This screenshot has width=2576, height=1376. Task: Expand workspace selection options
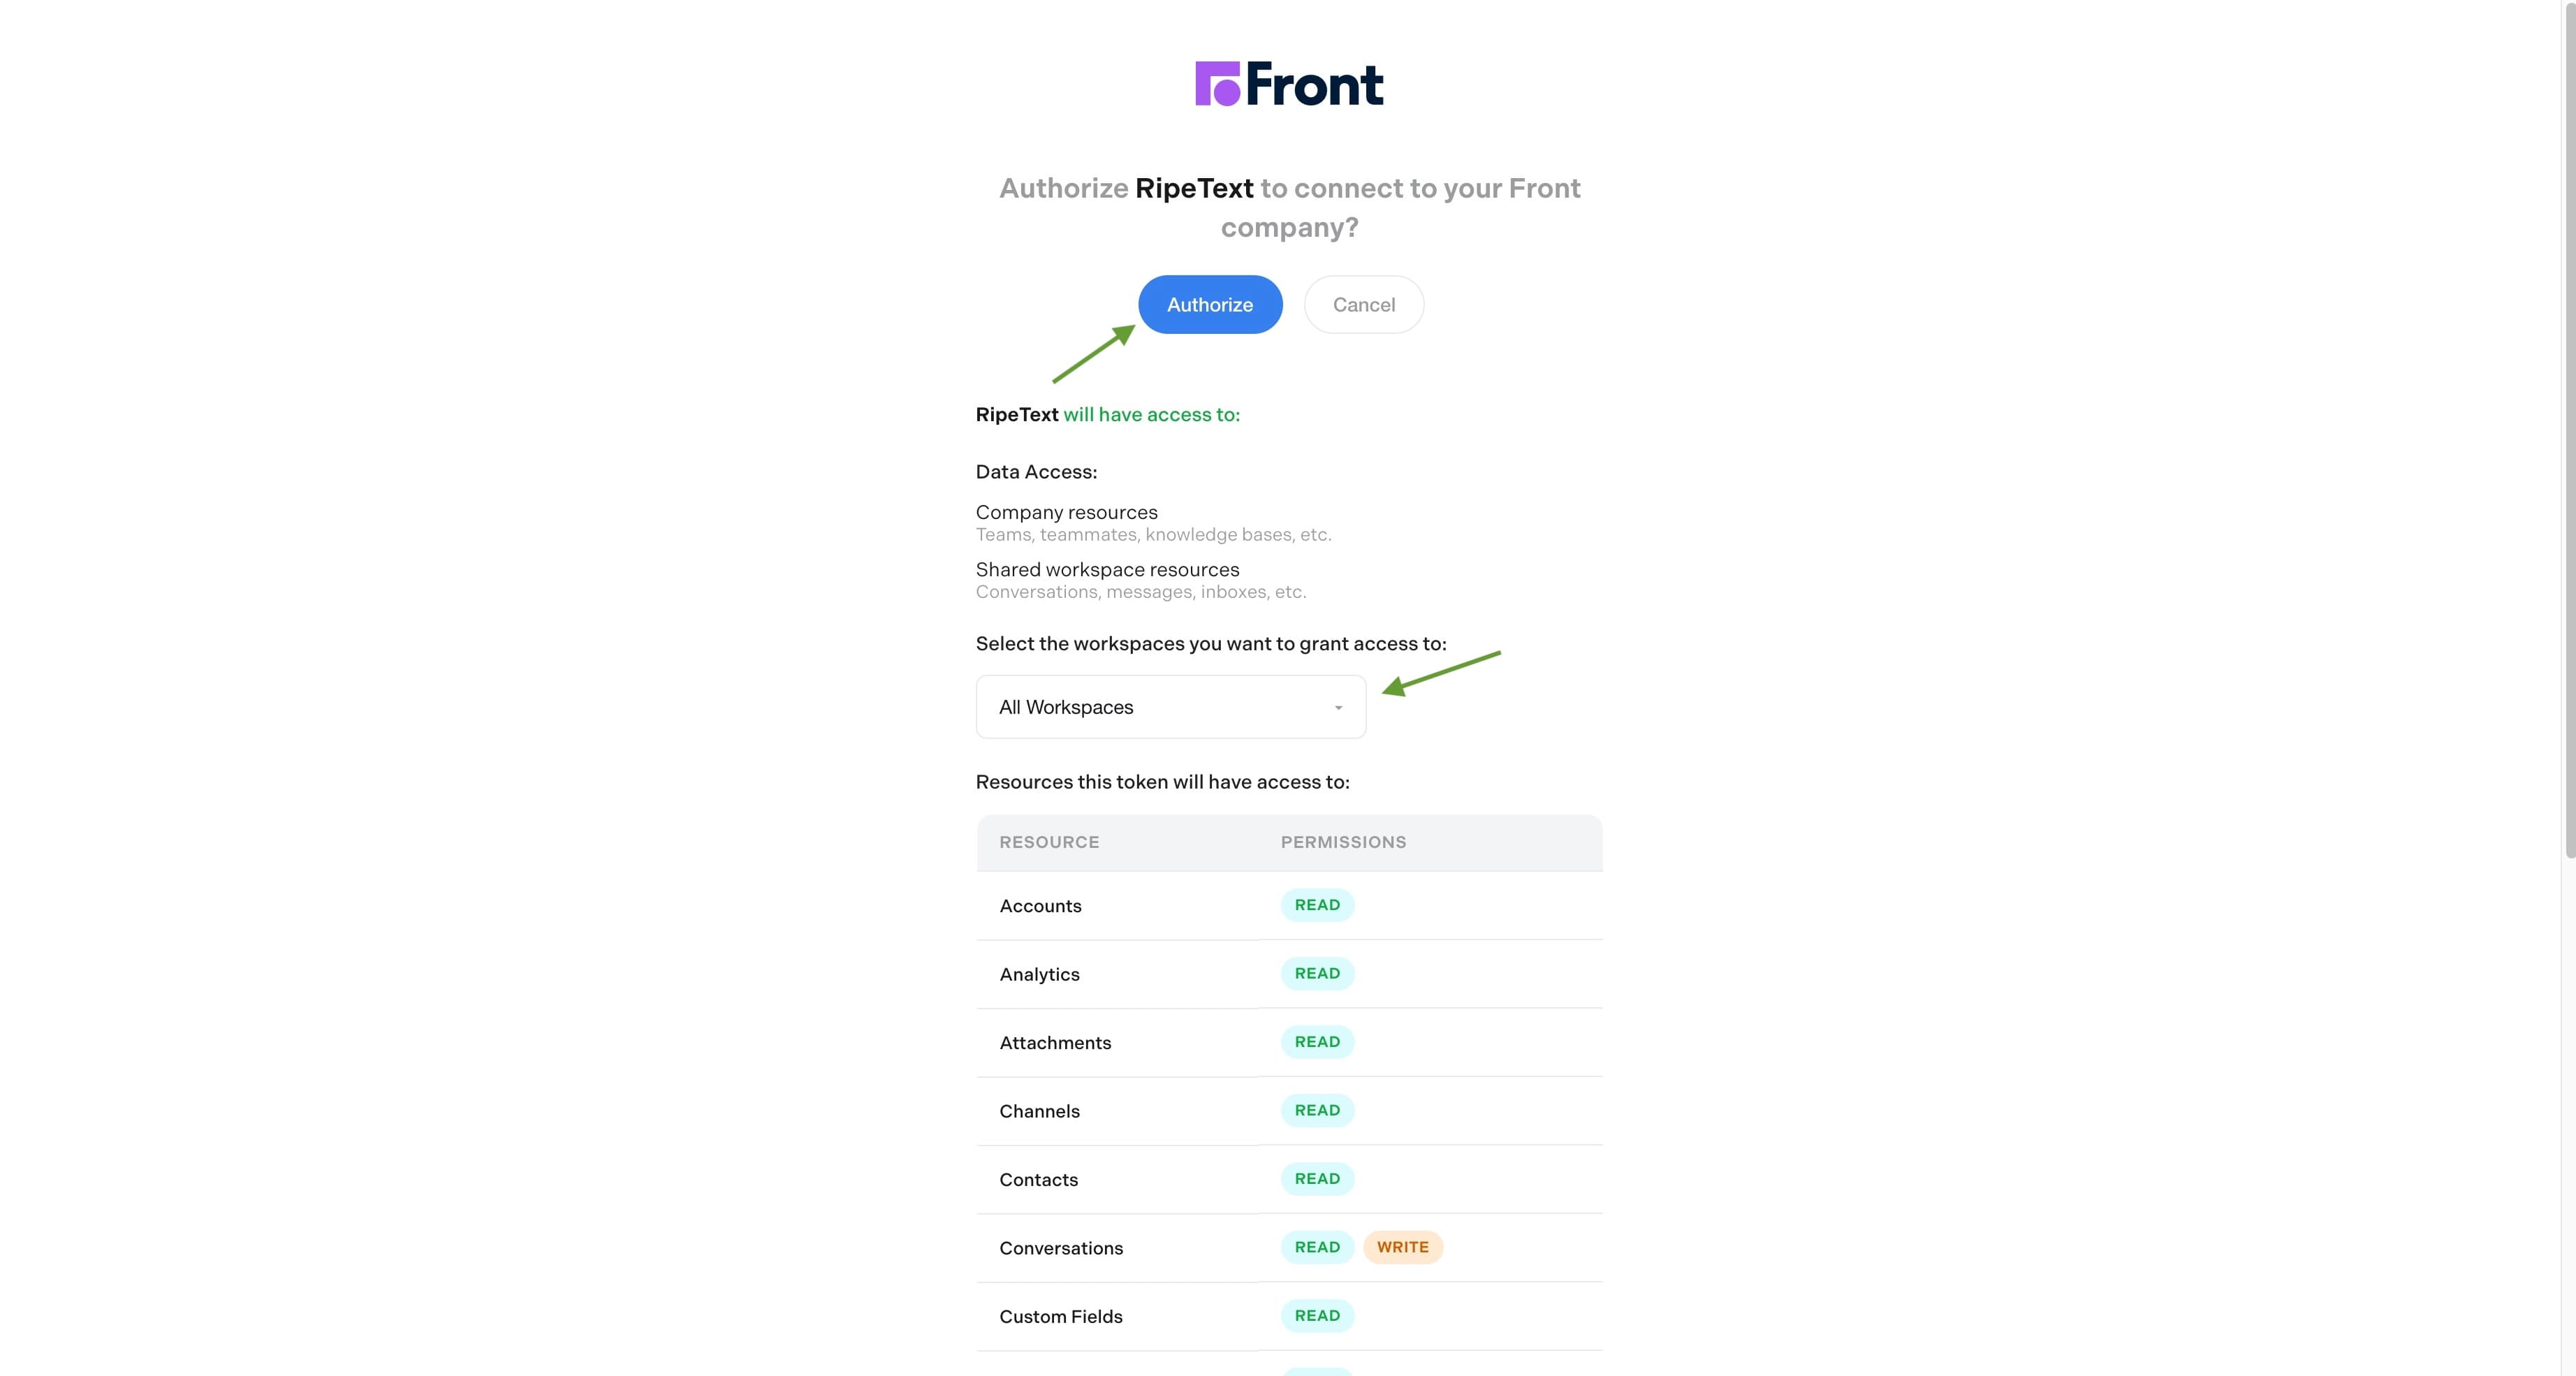(x=1170, y=707)
